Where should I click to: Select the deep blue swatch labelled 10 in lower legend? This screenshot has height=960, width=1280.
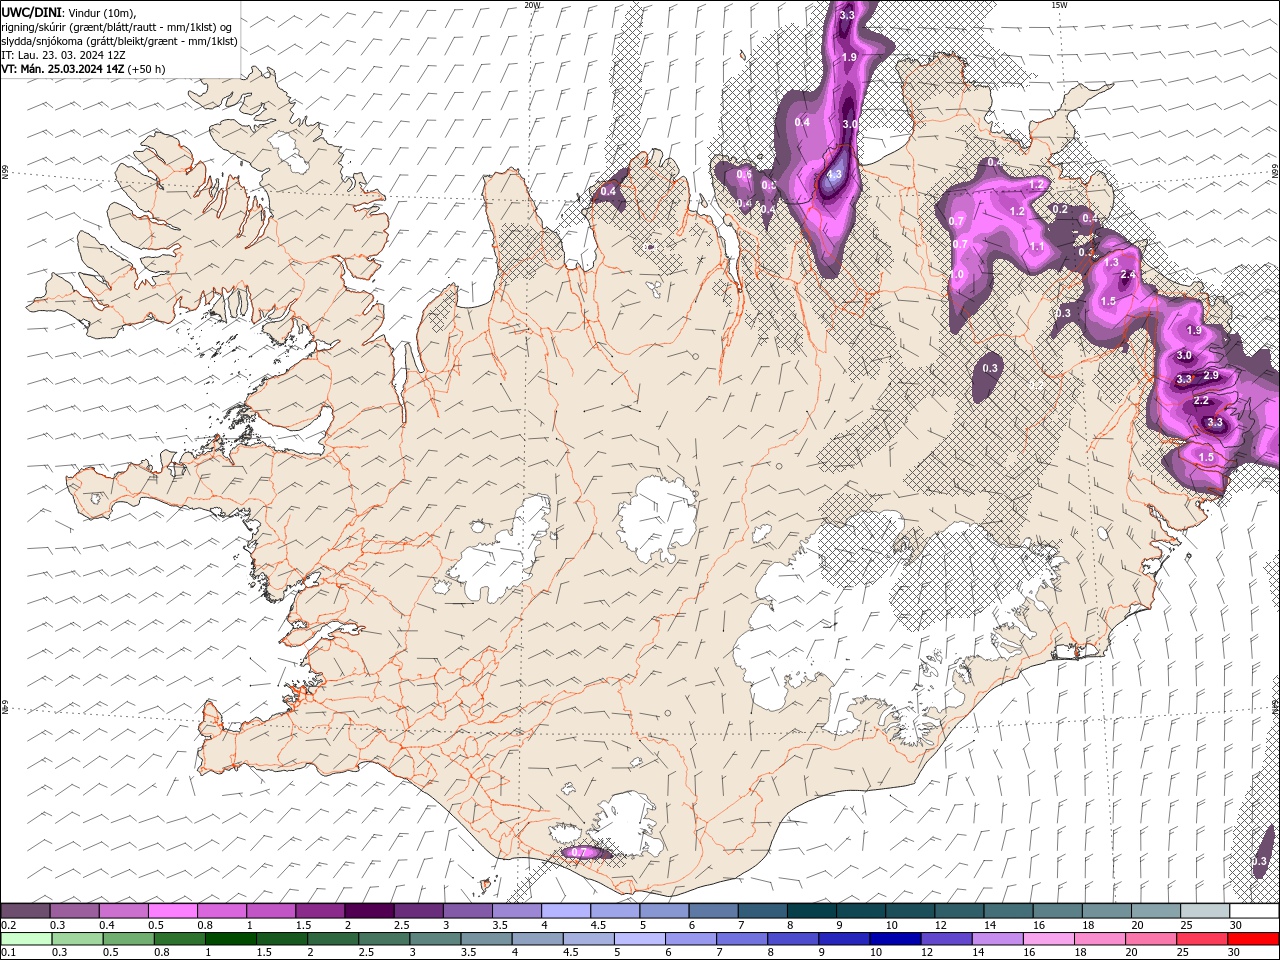point(895,938)
